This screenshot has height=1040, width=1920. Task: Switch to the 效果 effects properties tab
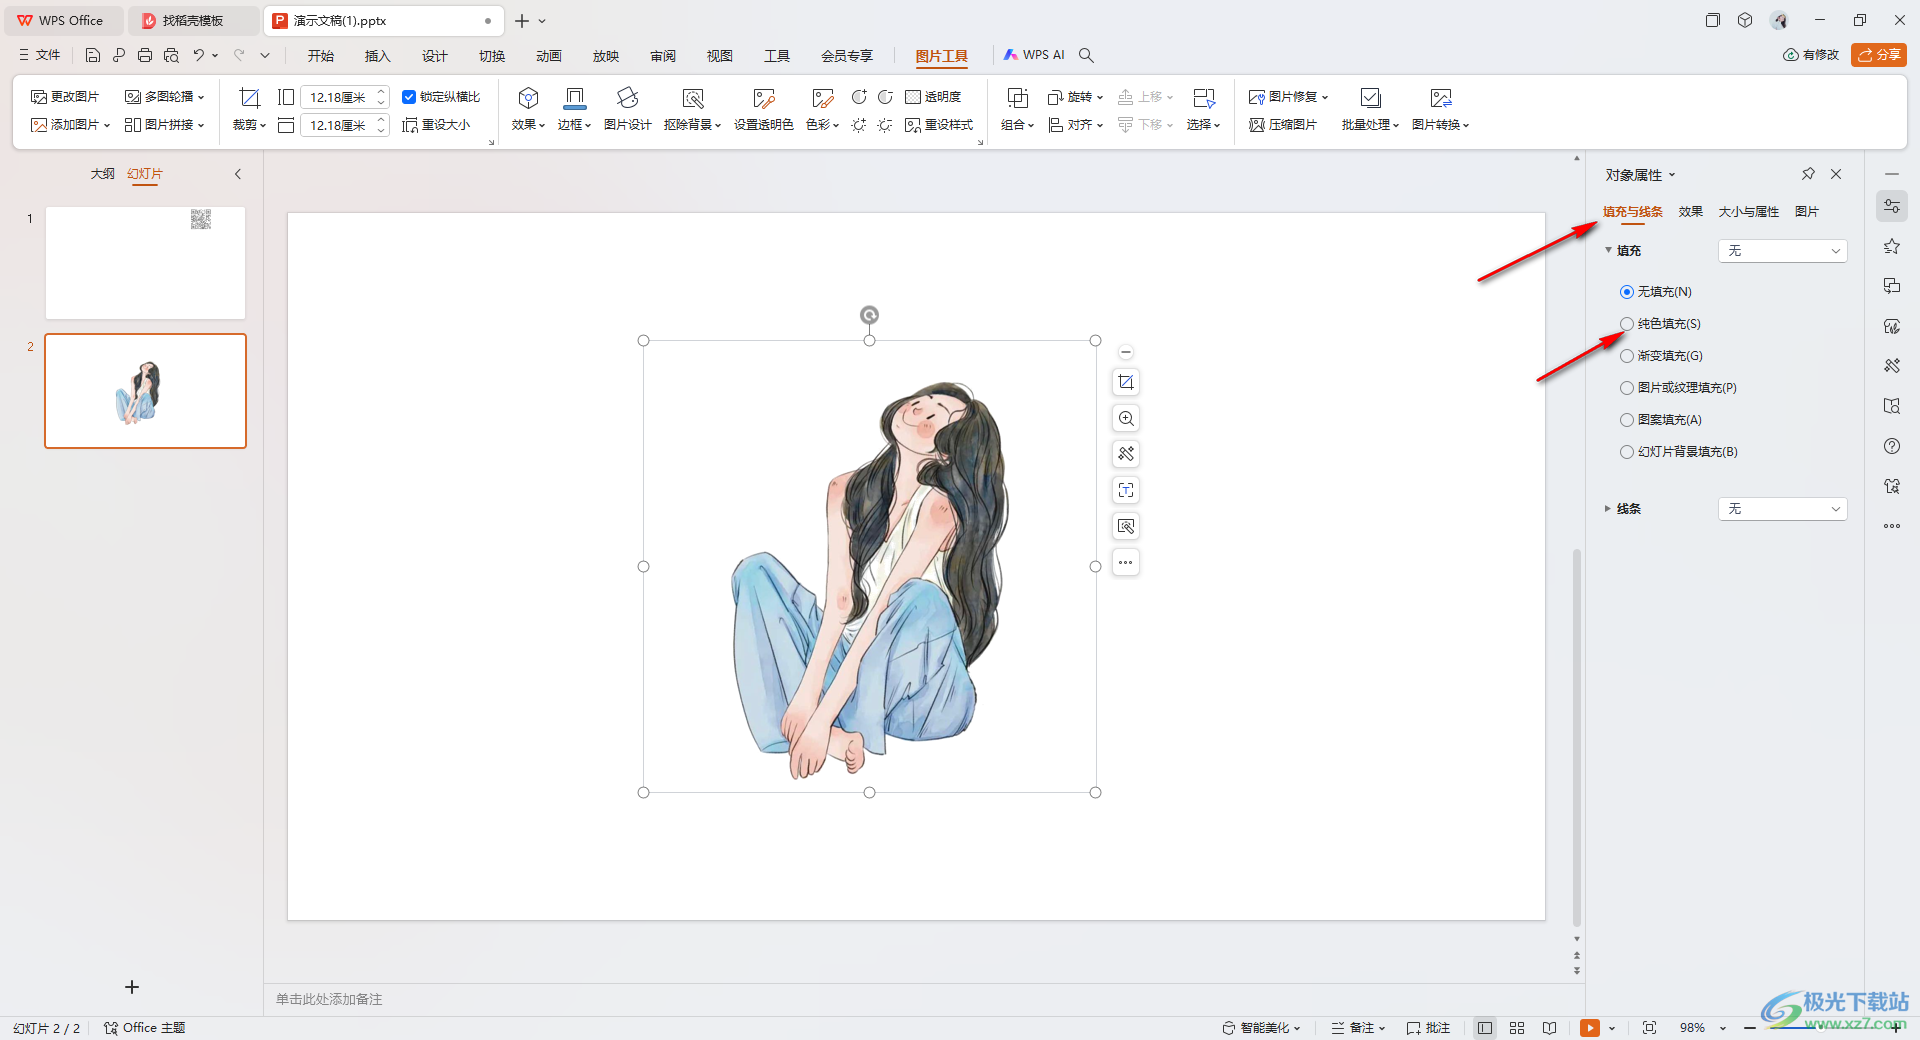1690,212
